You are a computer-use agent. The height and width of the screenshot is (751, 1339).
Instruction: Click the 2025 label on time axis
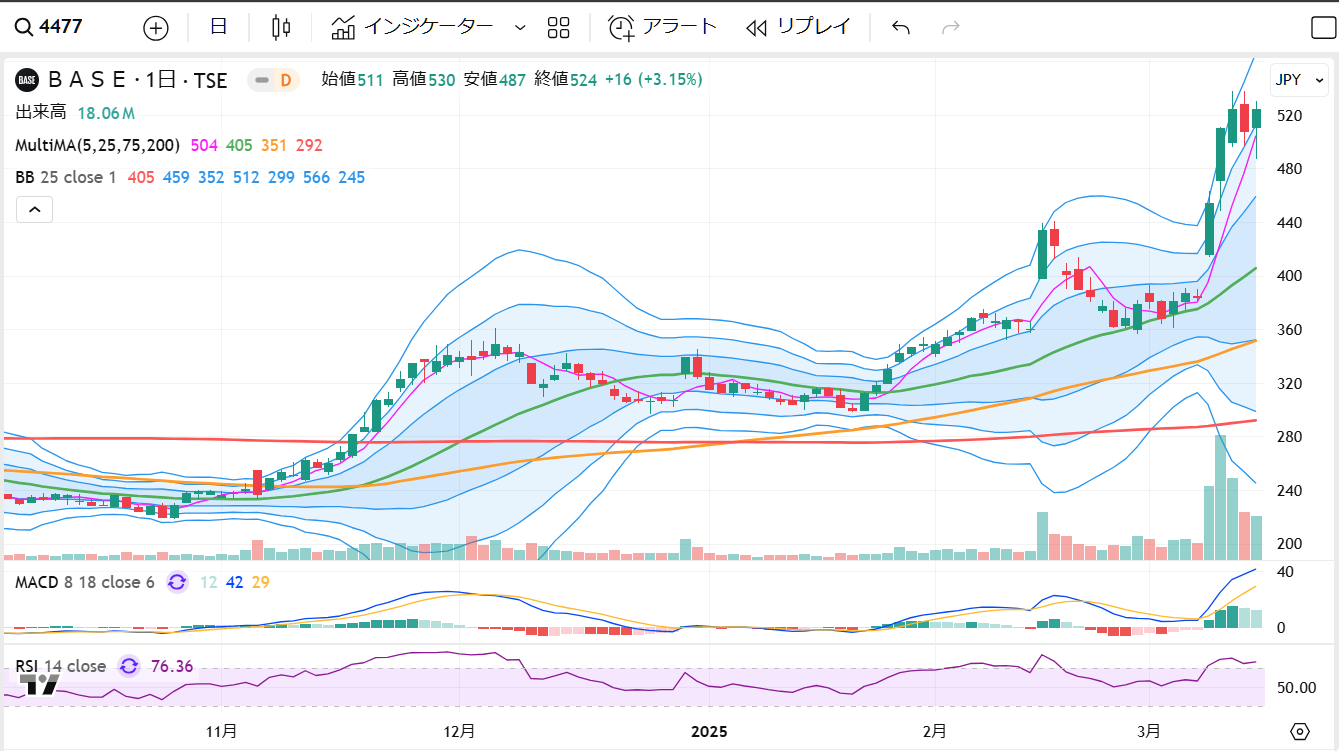(709, 731)
